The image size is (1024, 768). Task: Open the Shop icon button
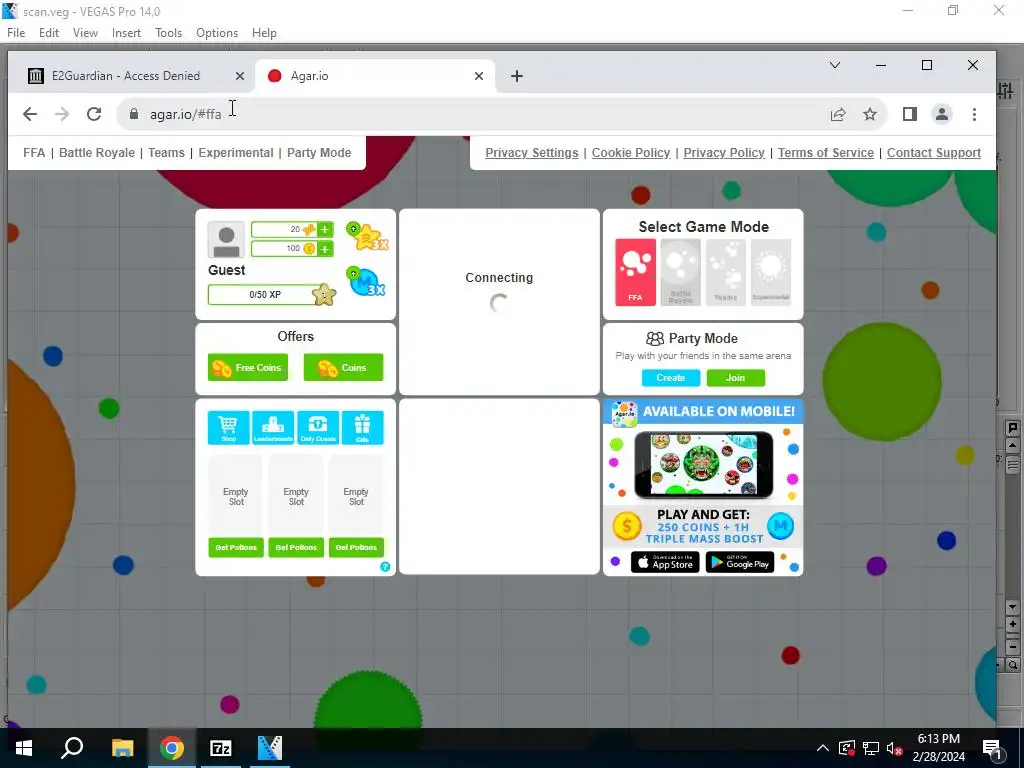click(x=229, y=427)
